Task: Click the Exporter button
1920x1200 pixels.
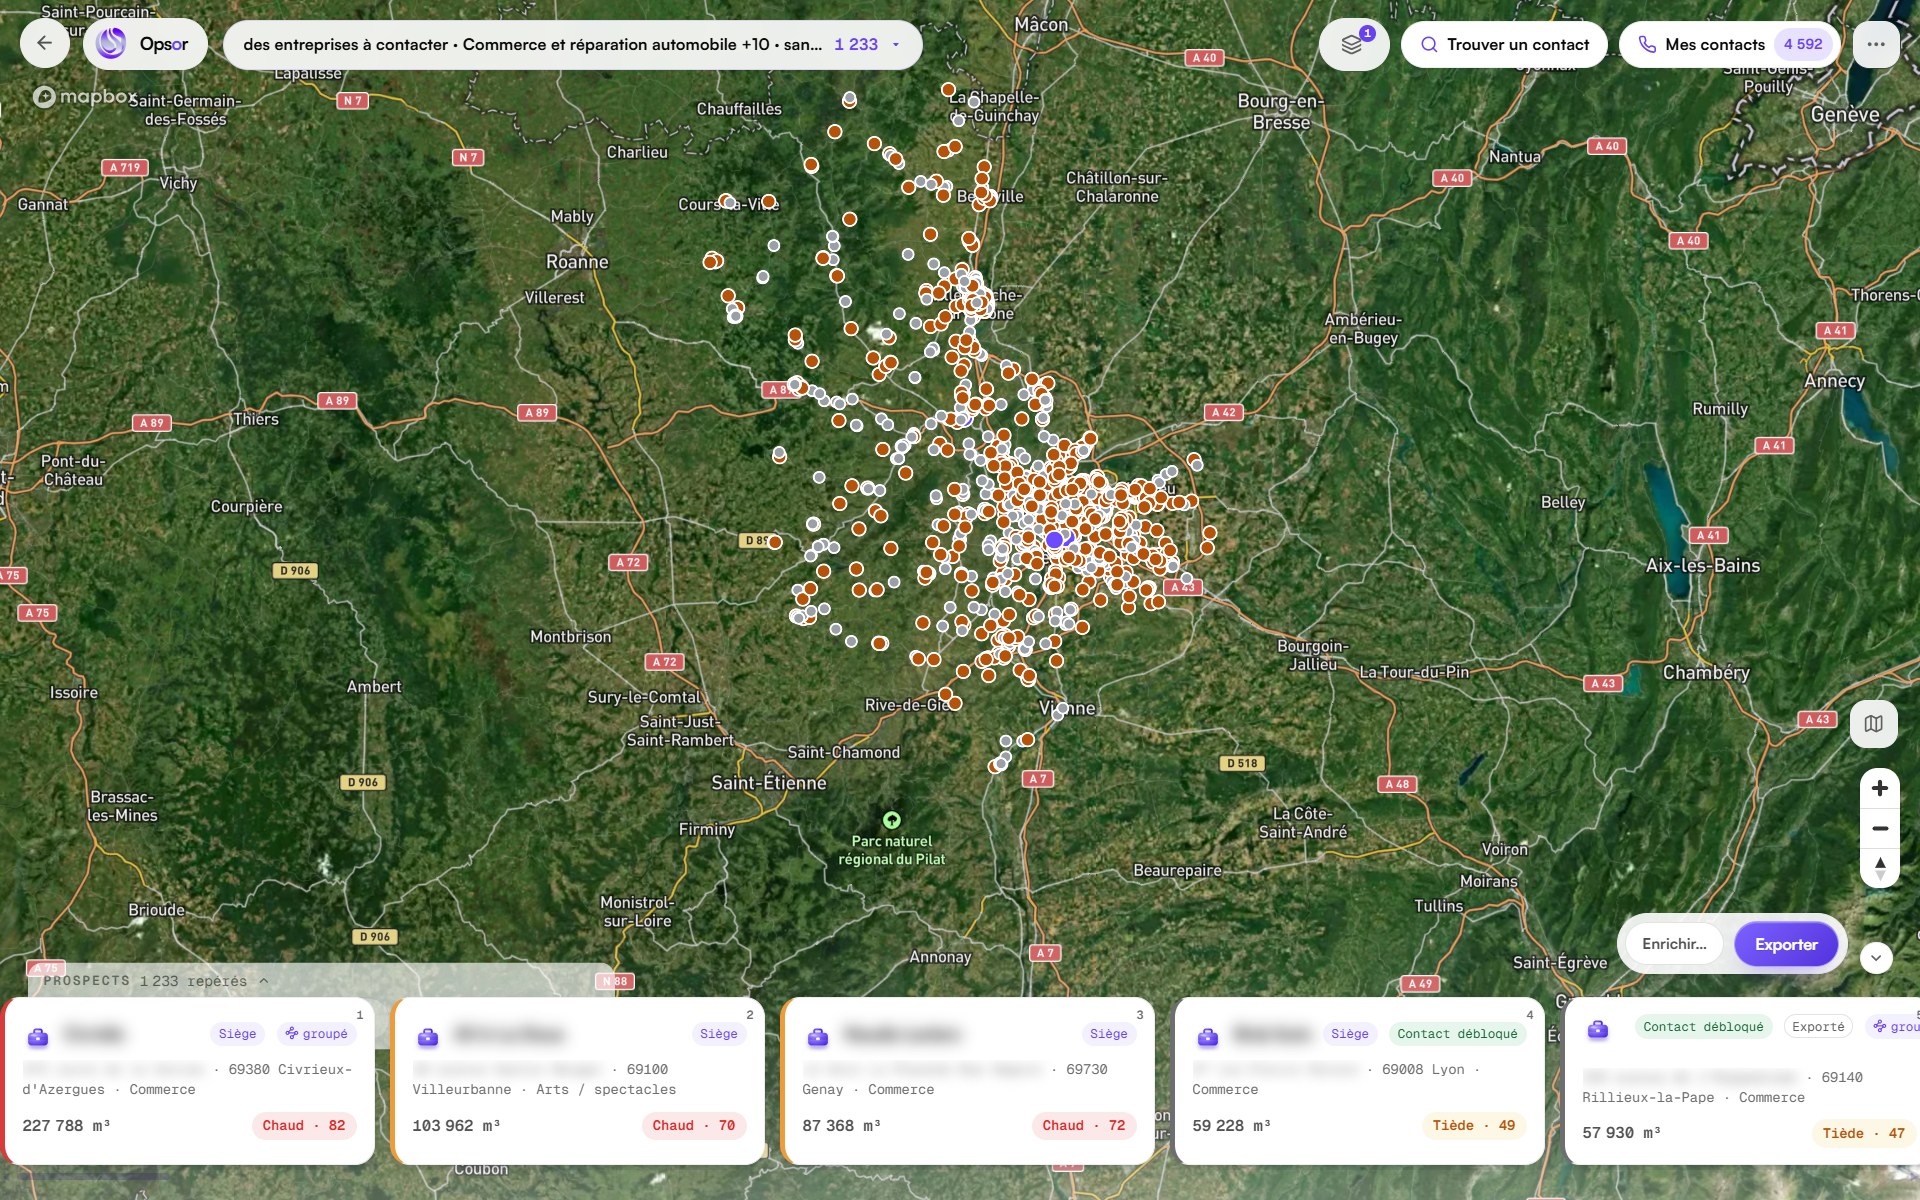Action: 1786,944
